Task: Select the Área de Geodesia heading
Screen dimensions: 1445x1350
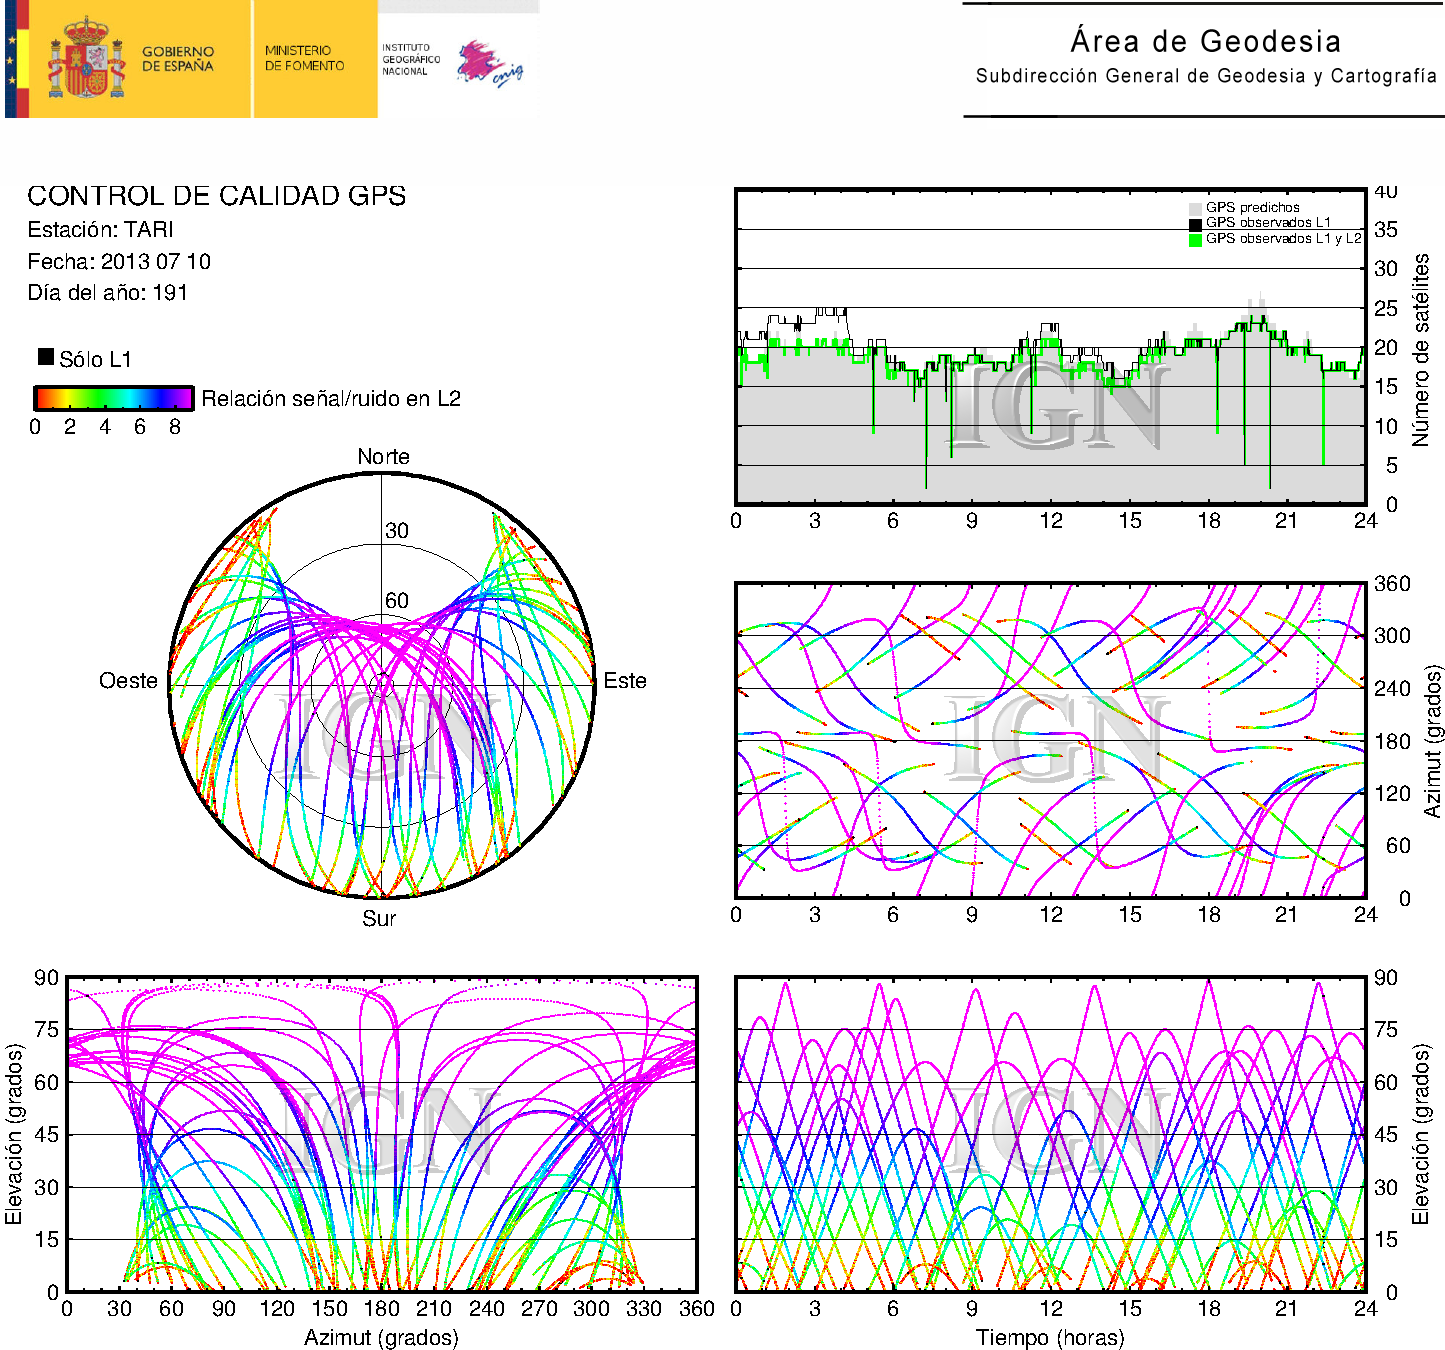Action: 1205,41
